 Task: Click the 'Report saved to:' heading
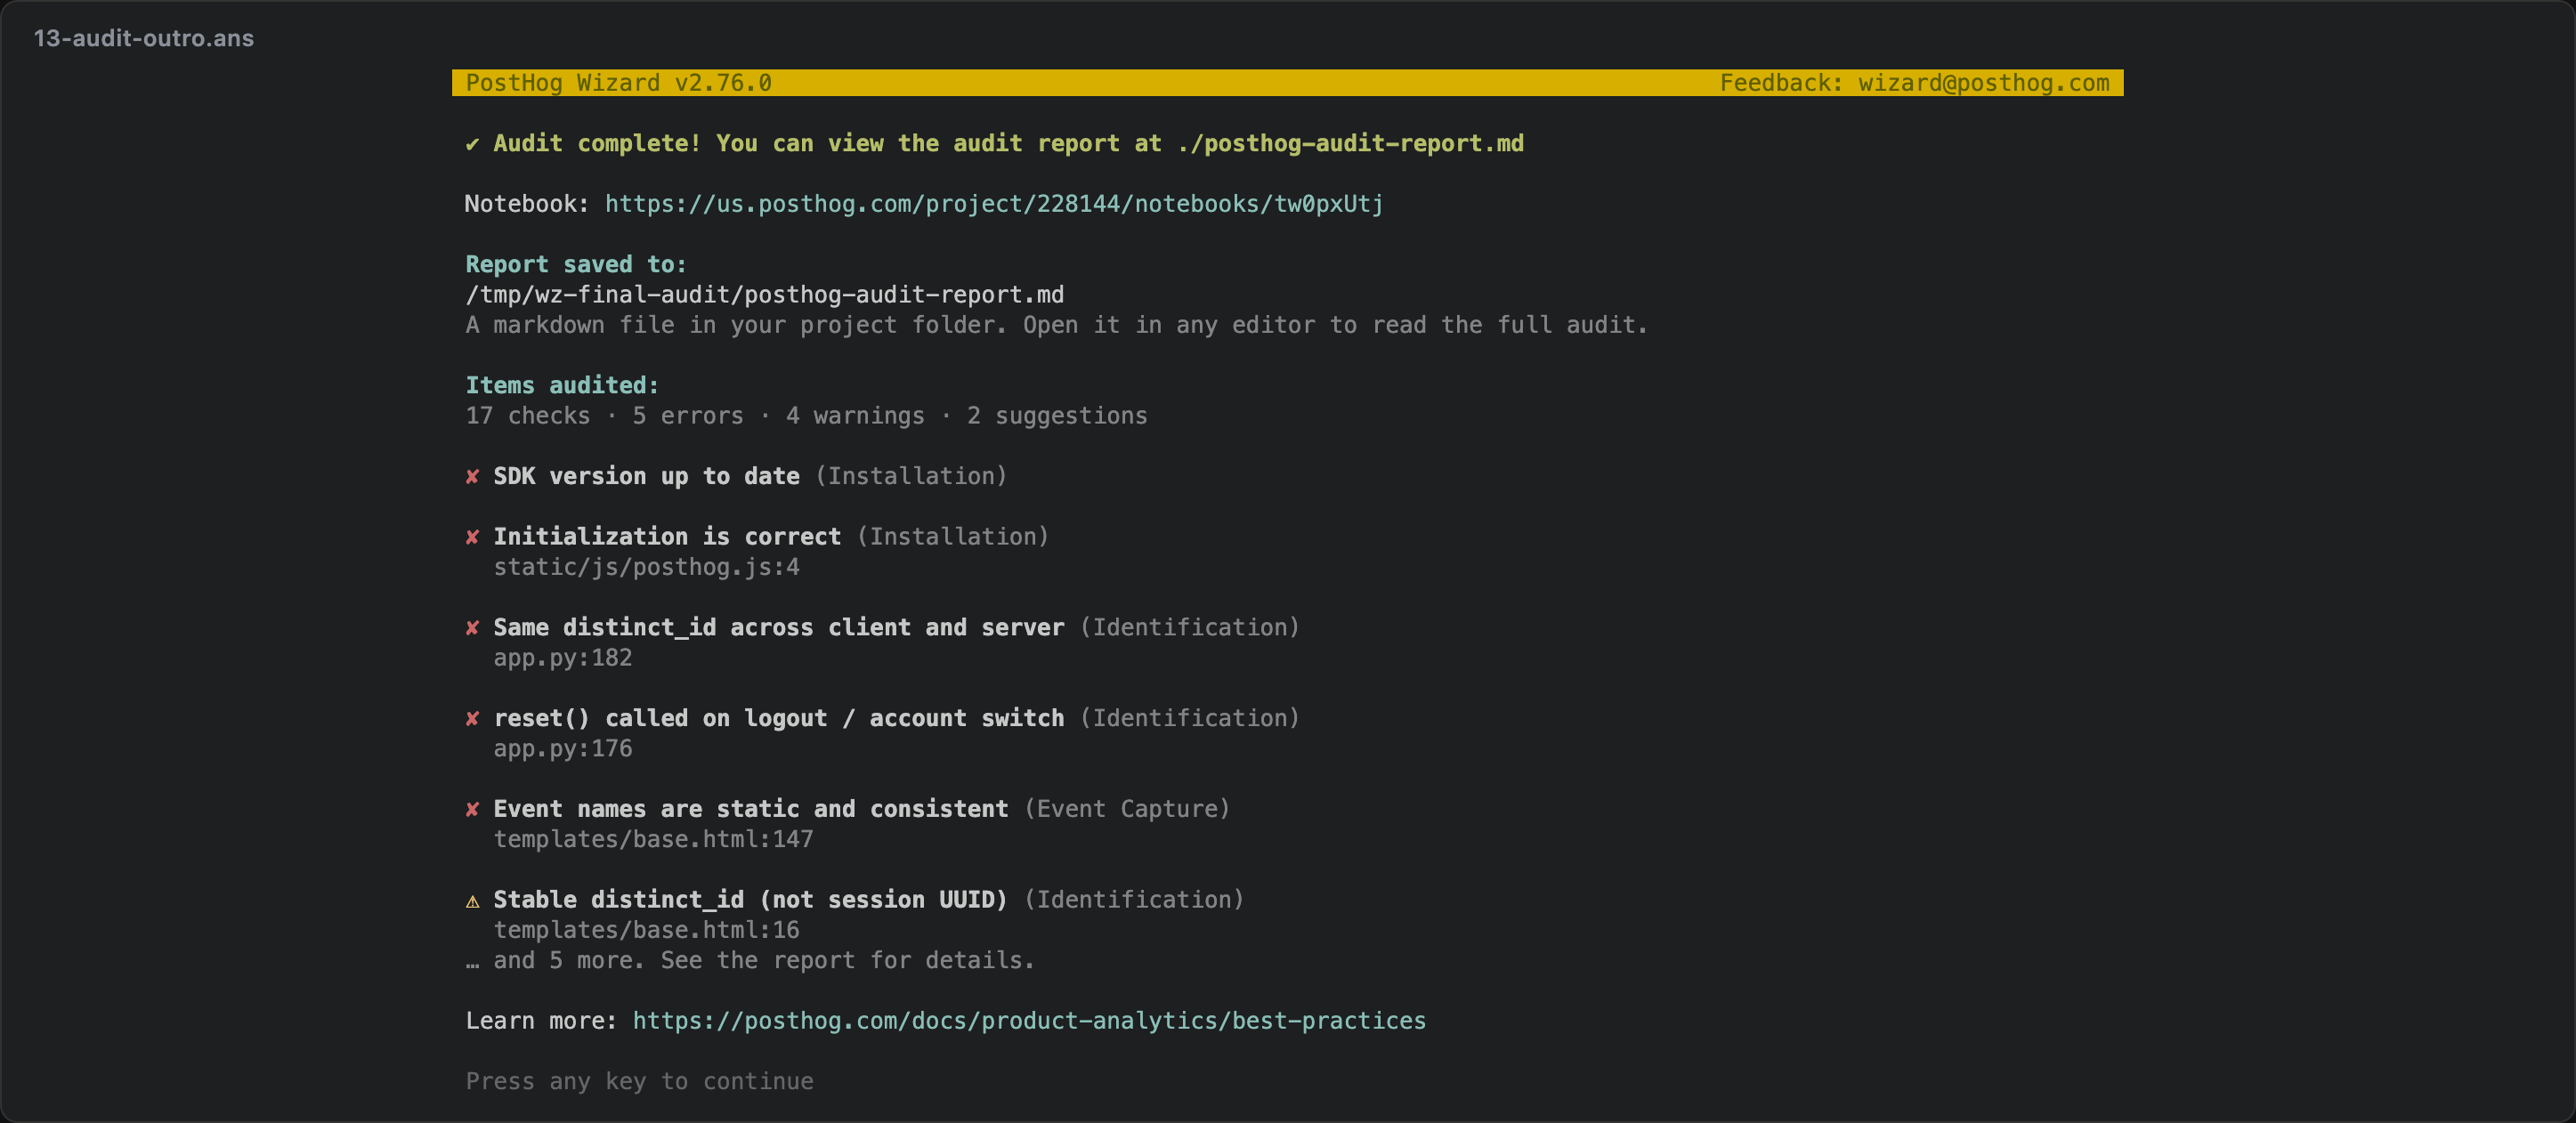(x=576, y=265)
